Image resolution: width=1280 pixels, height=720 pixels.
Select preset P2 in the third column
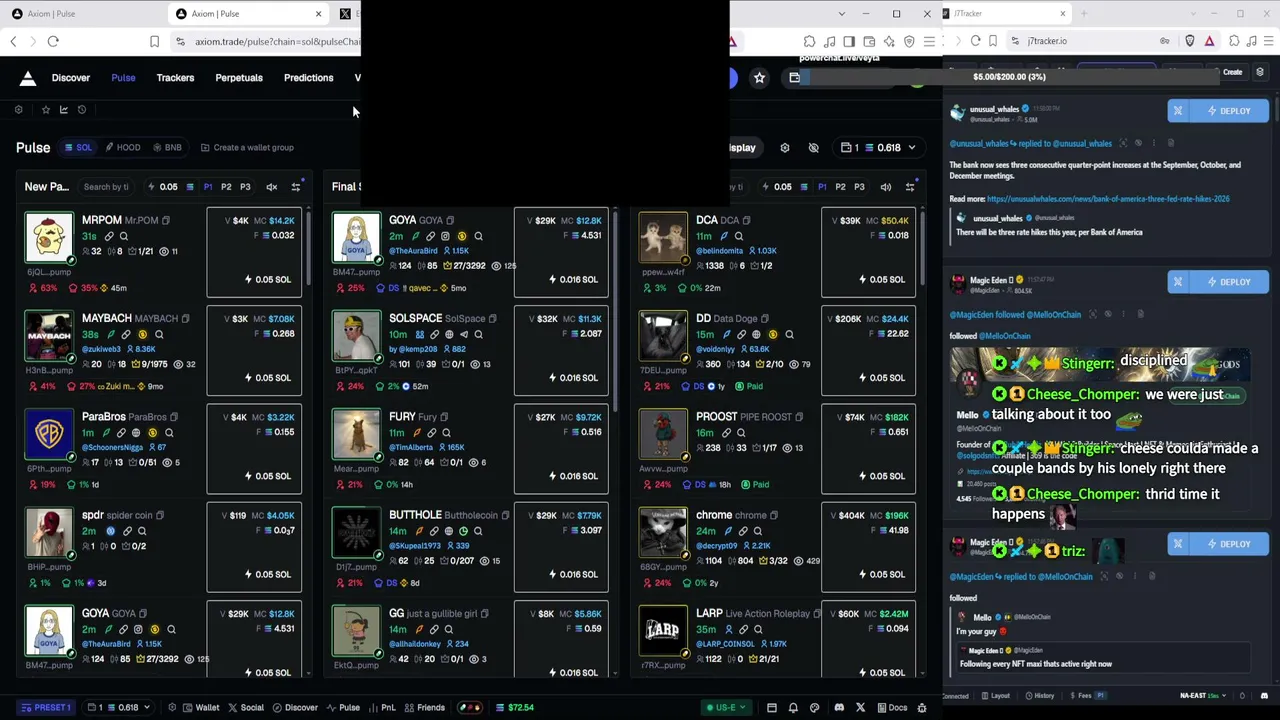tap(841, 187)
